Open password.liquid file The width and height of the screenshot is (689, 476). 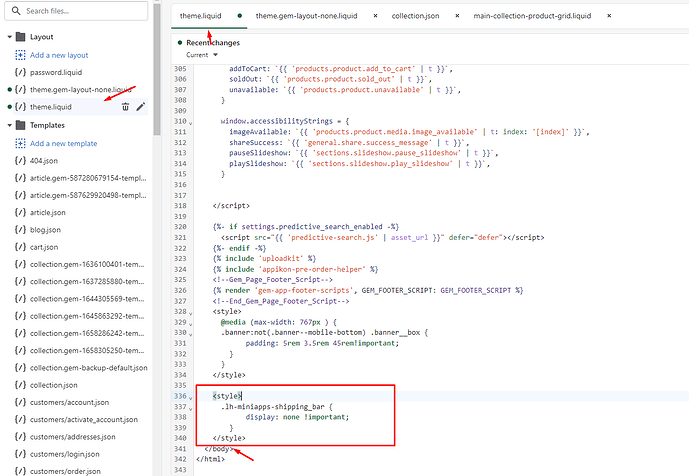tap(56, 72)
